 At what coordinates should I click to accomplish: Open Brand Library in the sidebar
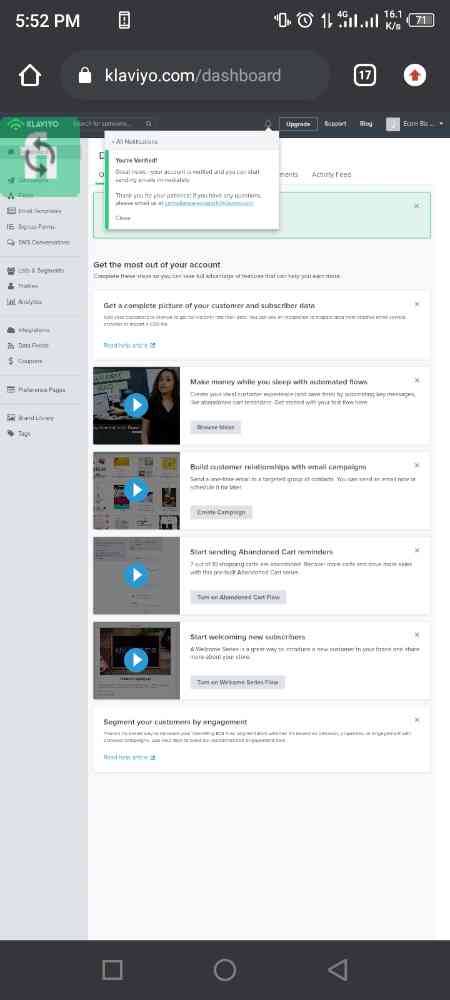31,418
